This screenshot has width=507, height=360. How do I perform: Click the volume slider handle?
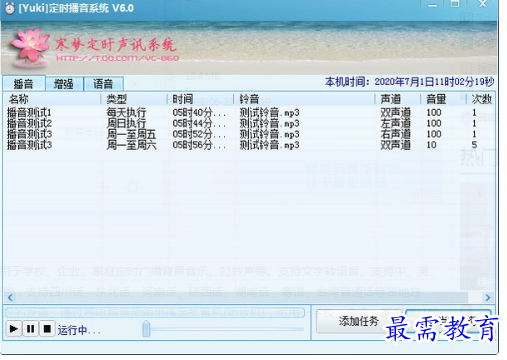(146, 329)
